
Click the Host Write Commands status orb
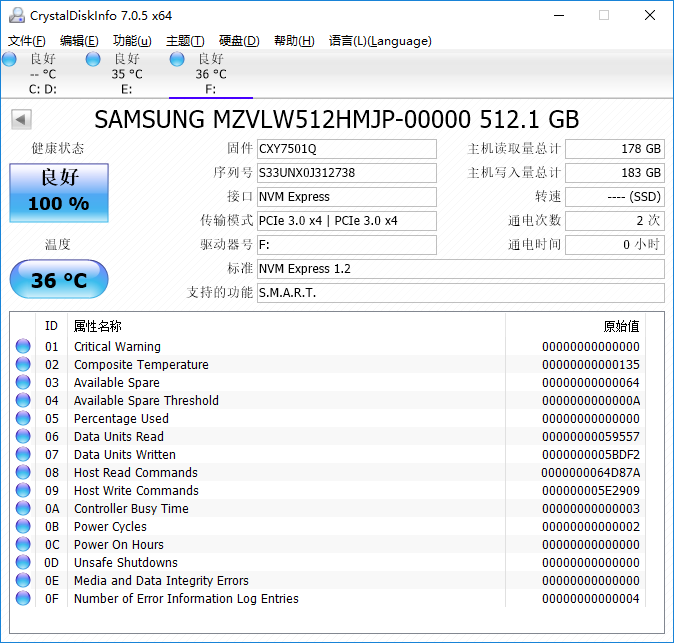[23, 490]
